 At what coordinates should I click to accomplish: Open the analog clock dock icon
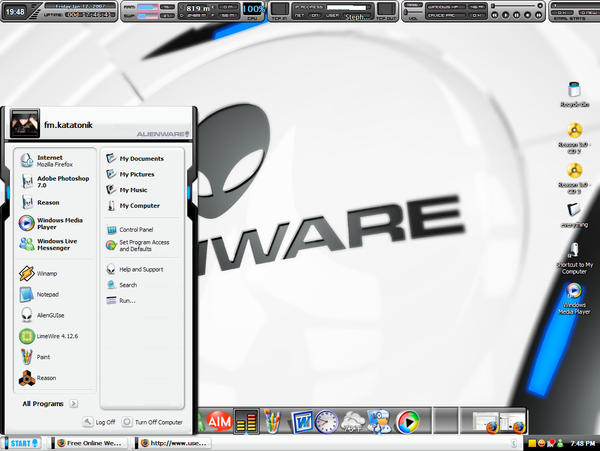(x=326, y=422)
